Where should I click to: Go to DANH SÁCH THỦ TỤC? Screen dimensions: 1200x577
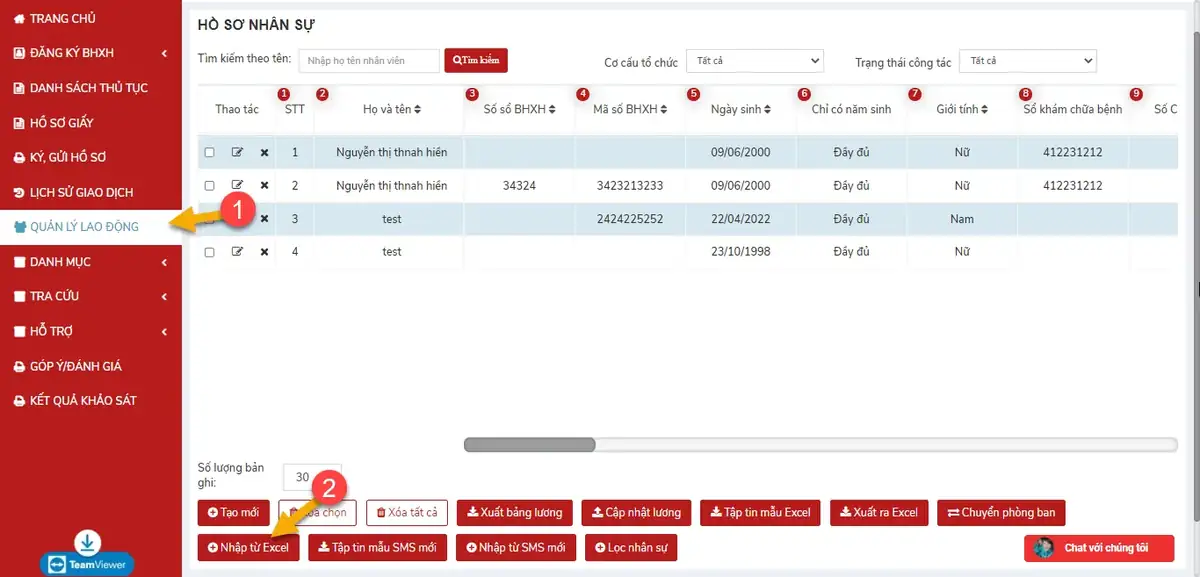(91, 88)
